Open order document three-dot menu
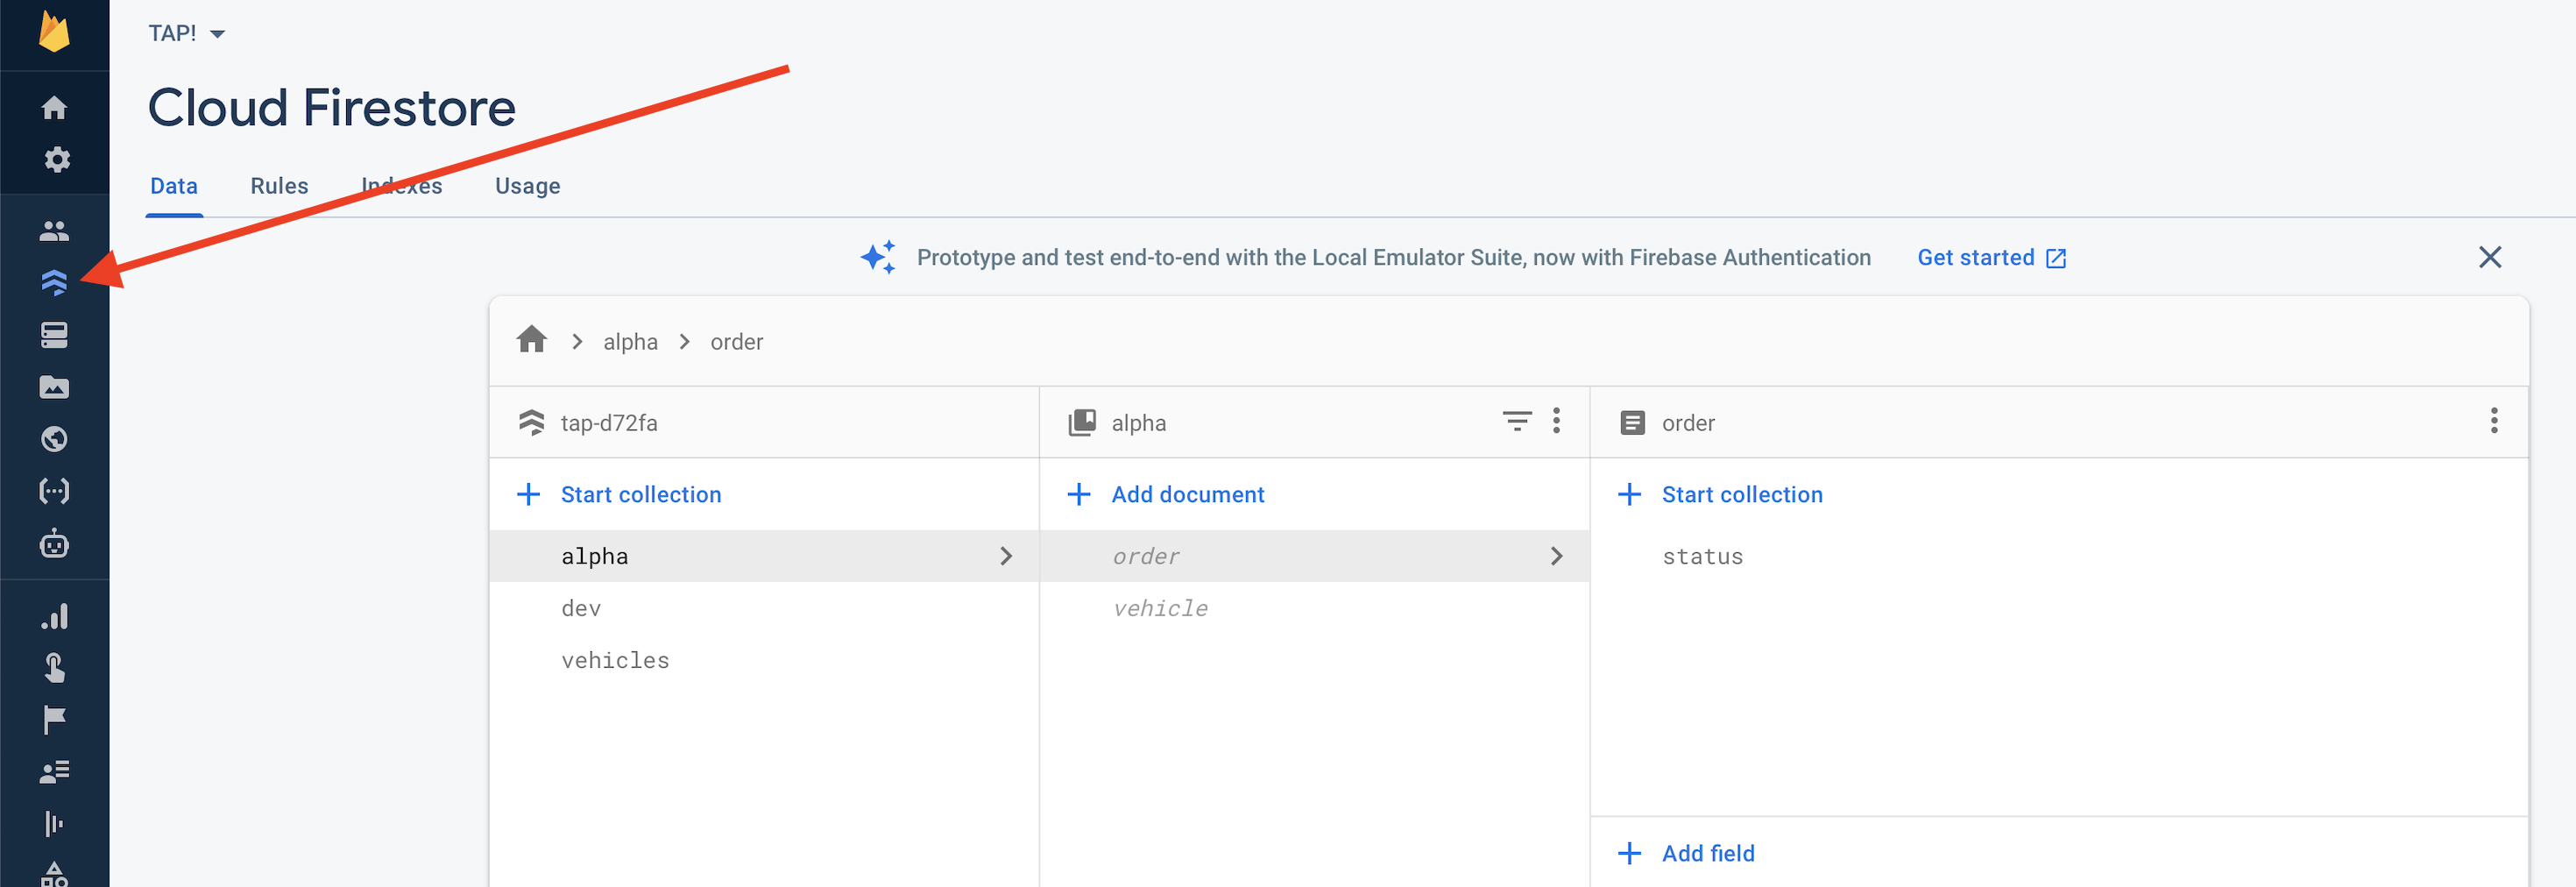 (2494, 421)
